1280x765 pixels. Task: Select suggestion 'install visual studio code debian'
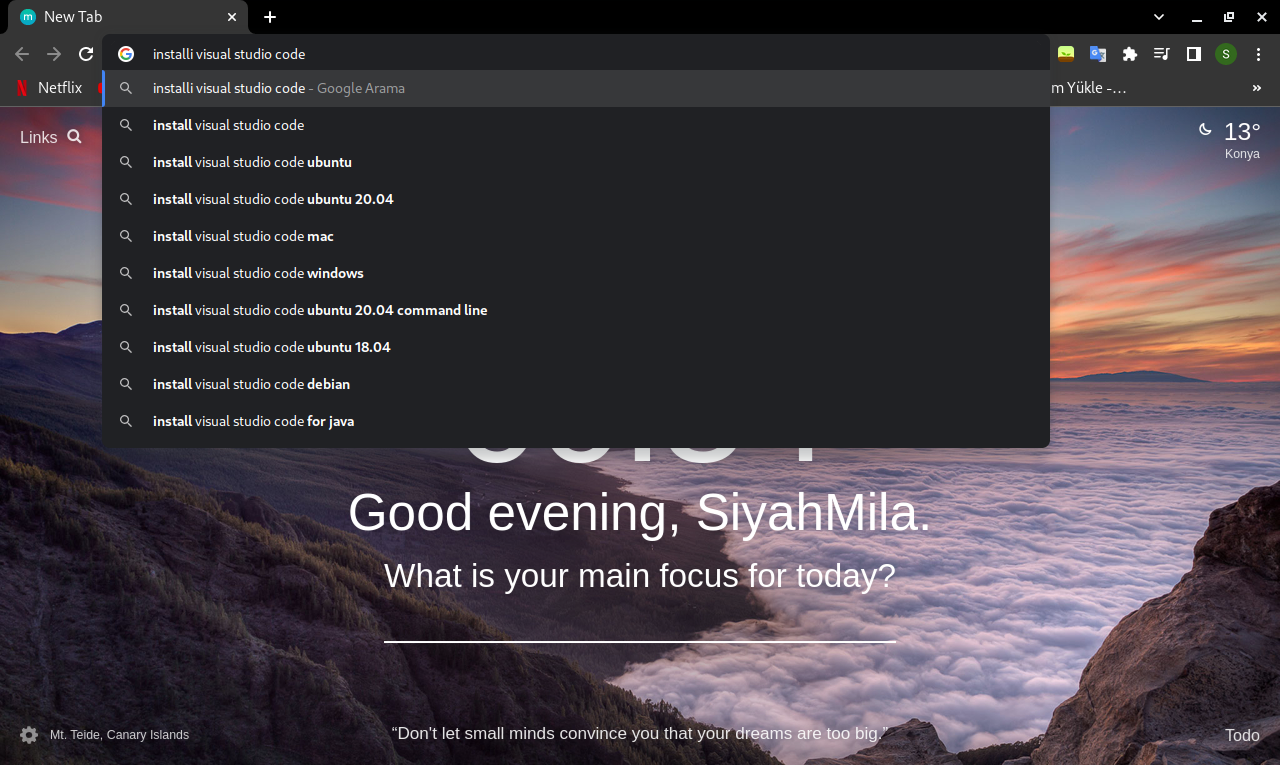tap(576, 384)
